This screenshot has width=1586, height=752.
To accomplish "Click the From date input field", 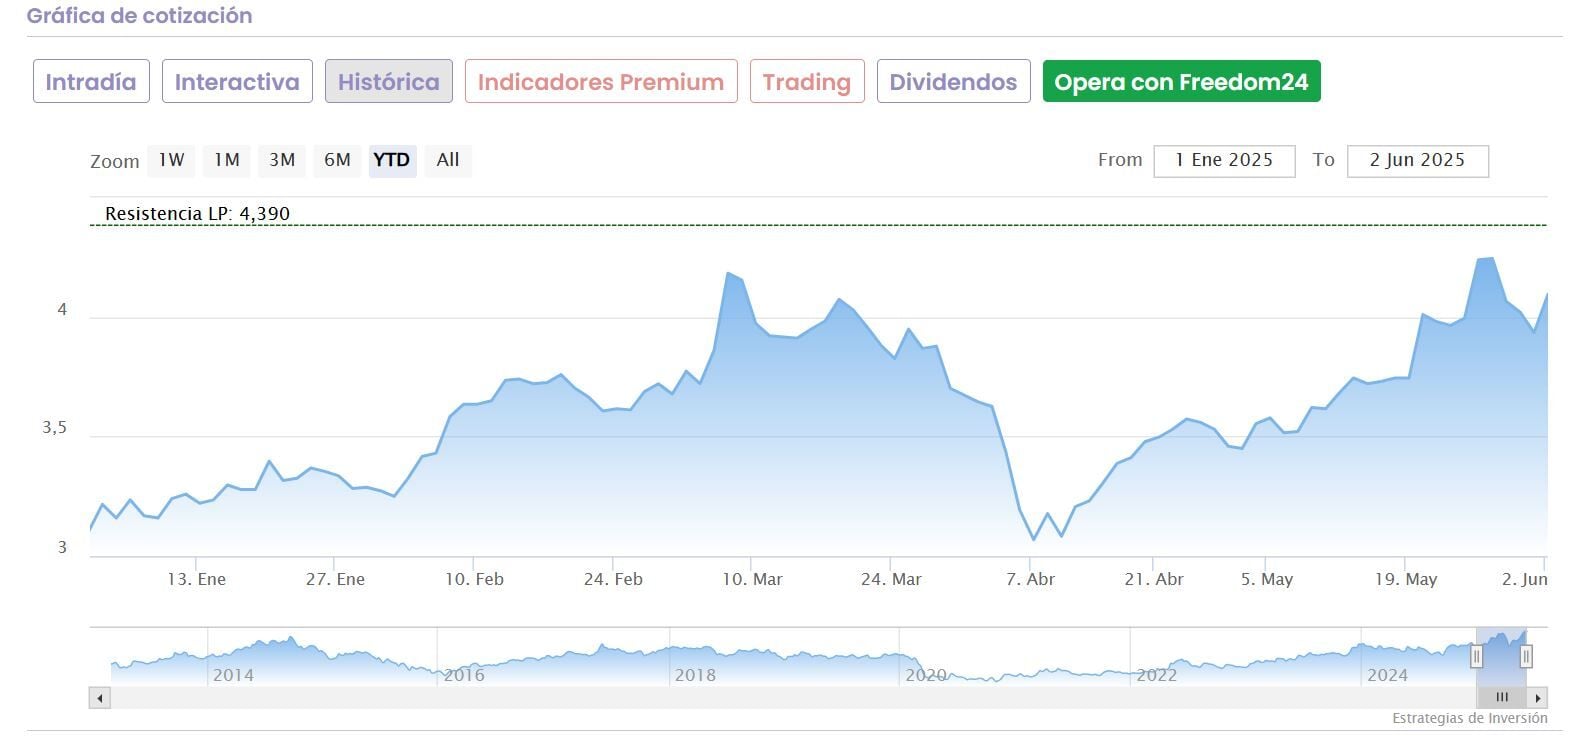I will tap(1224, 161).
